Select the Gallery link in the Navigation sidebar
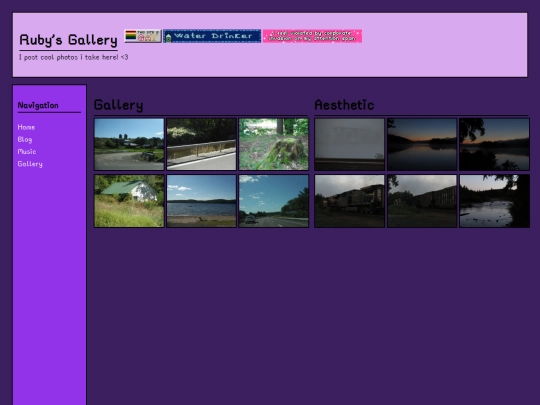The image size is (540, 405). click(30, 164)
